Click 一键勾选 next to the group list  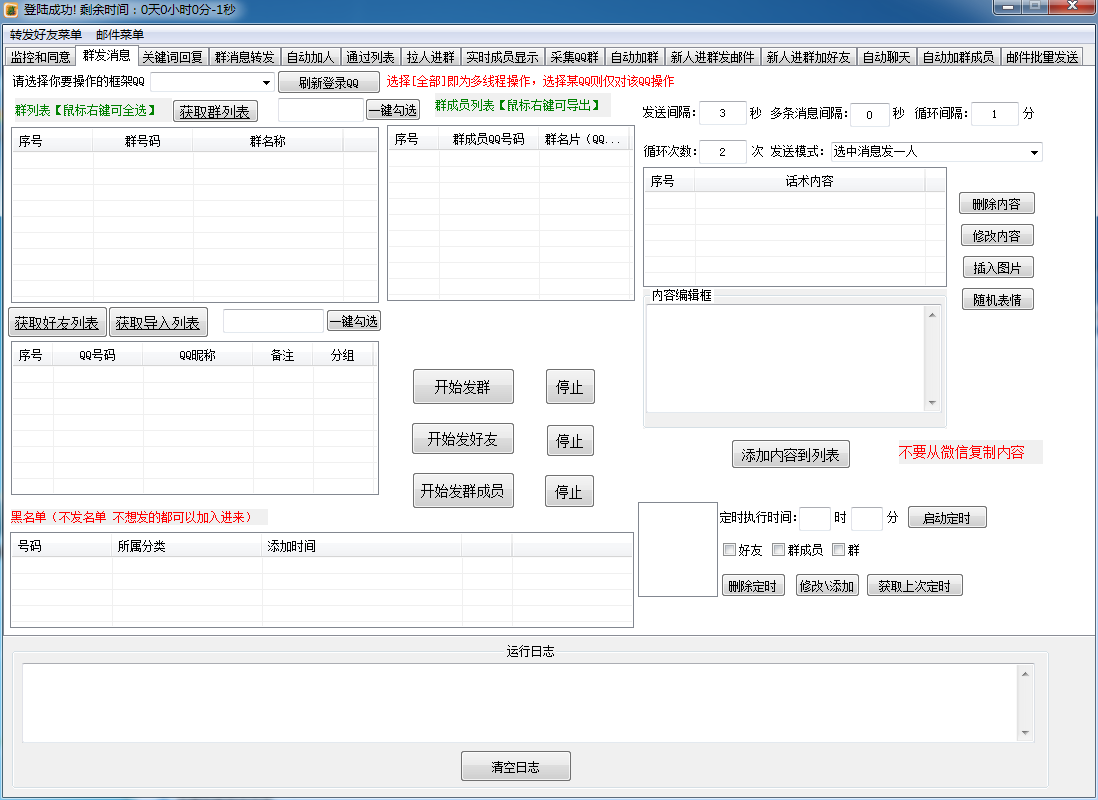click(393, 110)
